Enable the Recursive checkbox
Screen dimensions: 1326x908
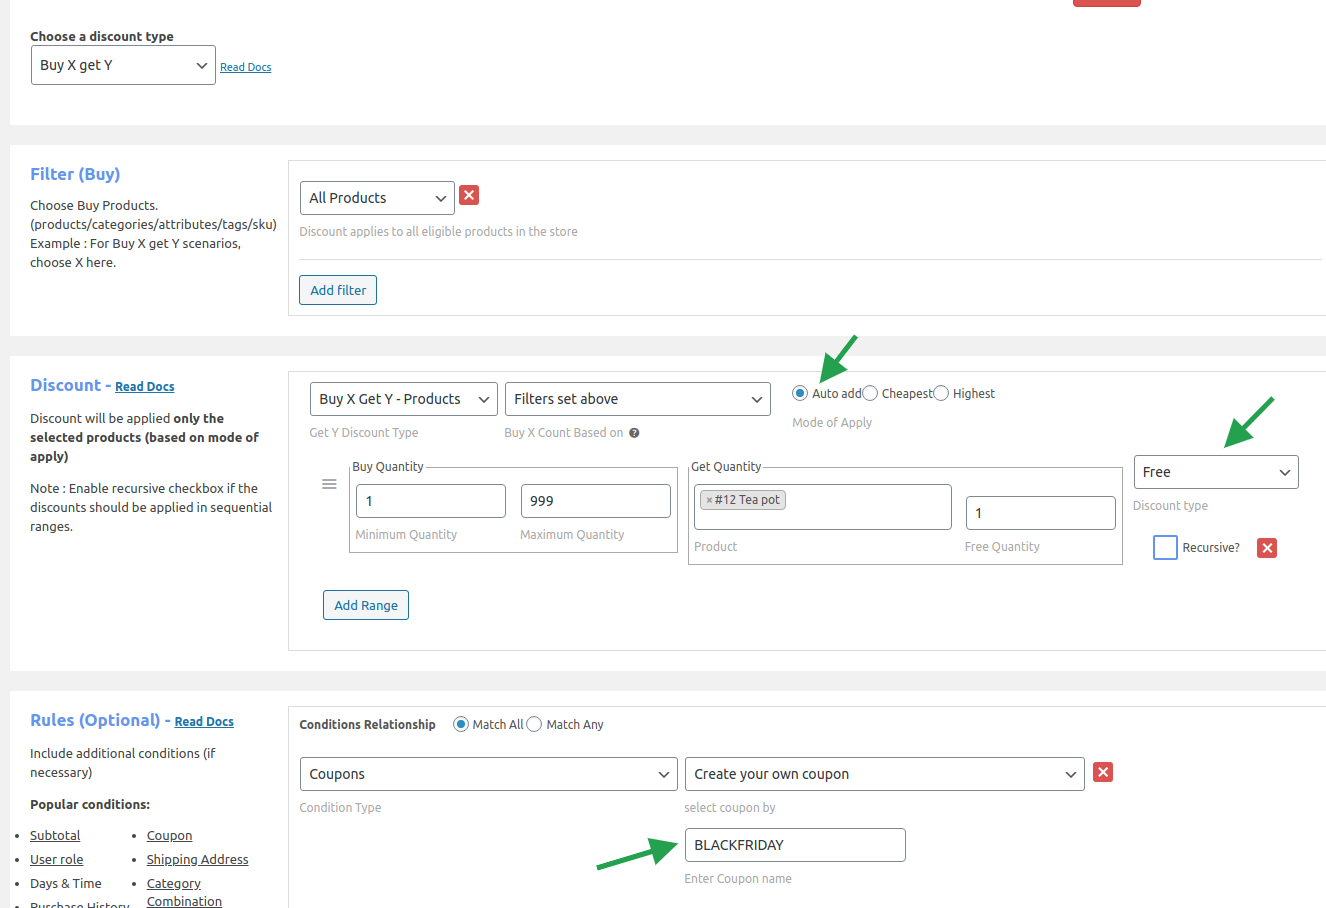click(x=1165, y=548)
